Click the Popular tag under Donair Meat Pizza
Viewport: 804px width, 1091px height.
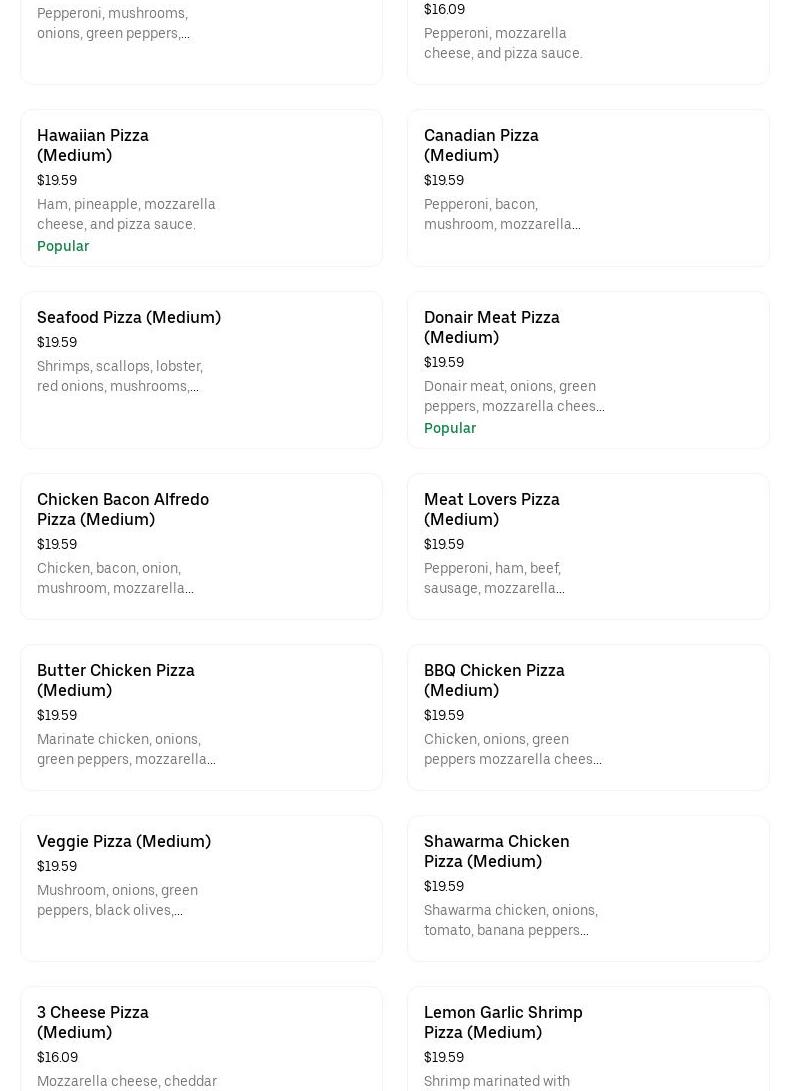[x=450, y=428]
